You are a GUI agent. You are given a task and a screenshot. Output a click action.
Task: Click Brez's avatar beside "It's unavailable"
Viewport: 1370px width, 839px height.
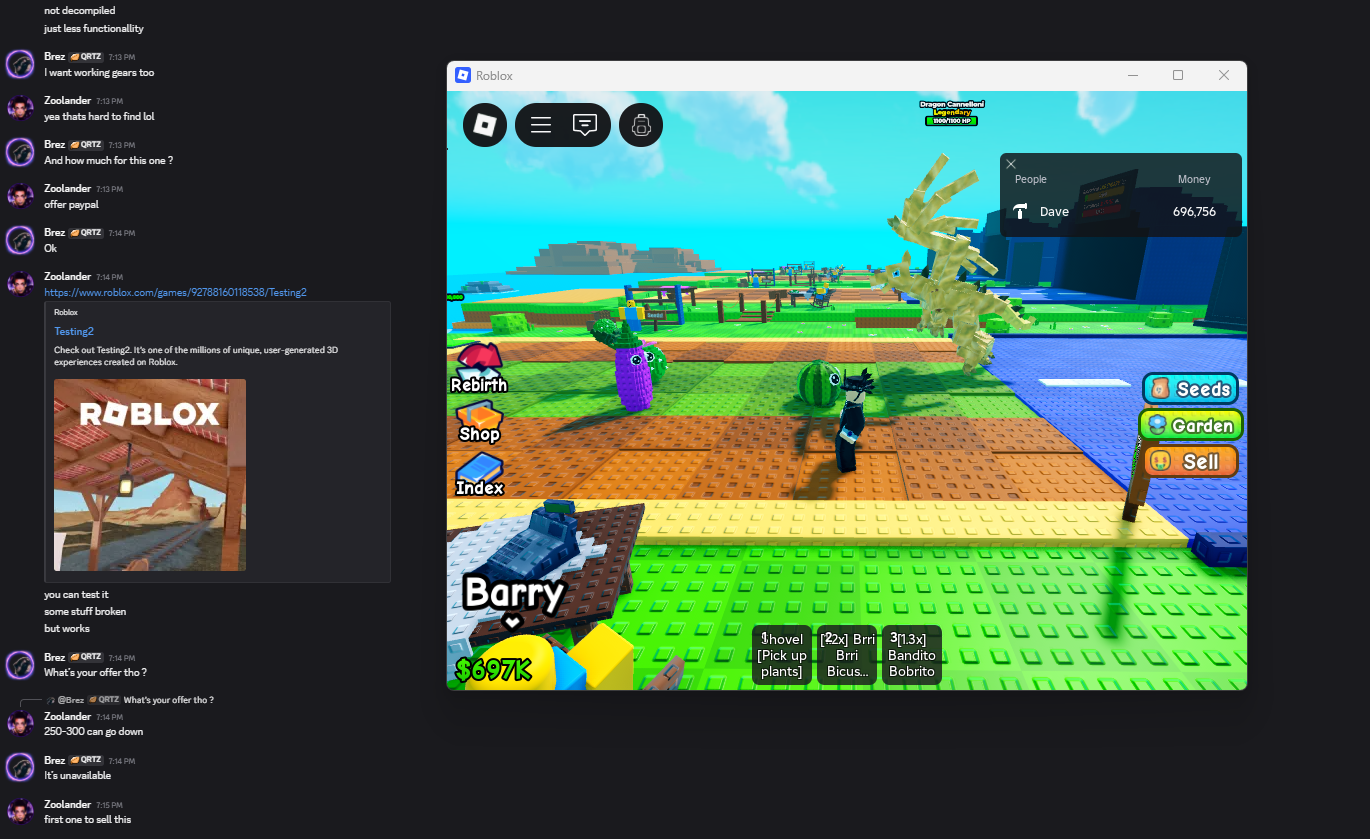tap(21, 767)
